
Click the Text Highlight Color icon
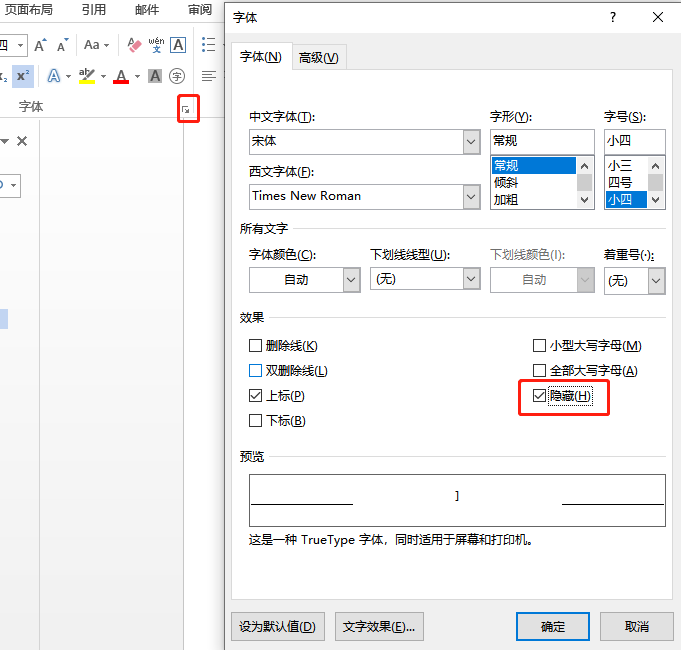[87, 76]
